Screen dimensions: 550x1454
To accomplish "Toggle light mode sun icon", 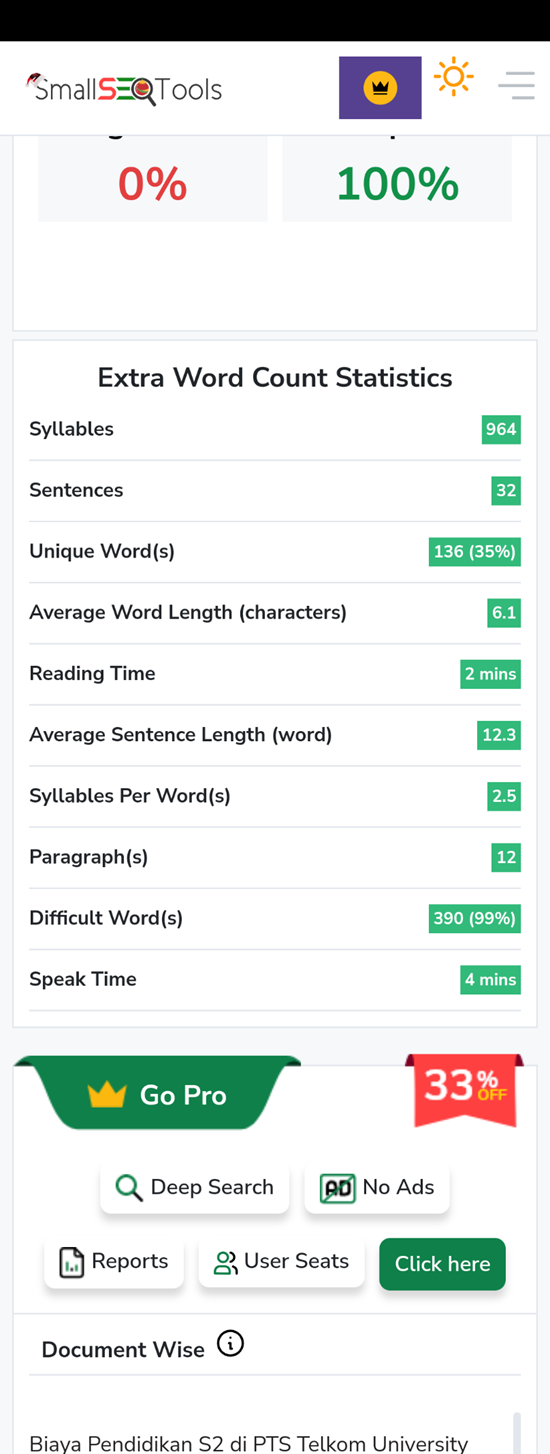I will (454, 77).
